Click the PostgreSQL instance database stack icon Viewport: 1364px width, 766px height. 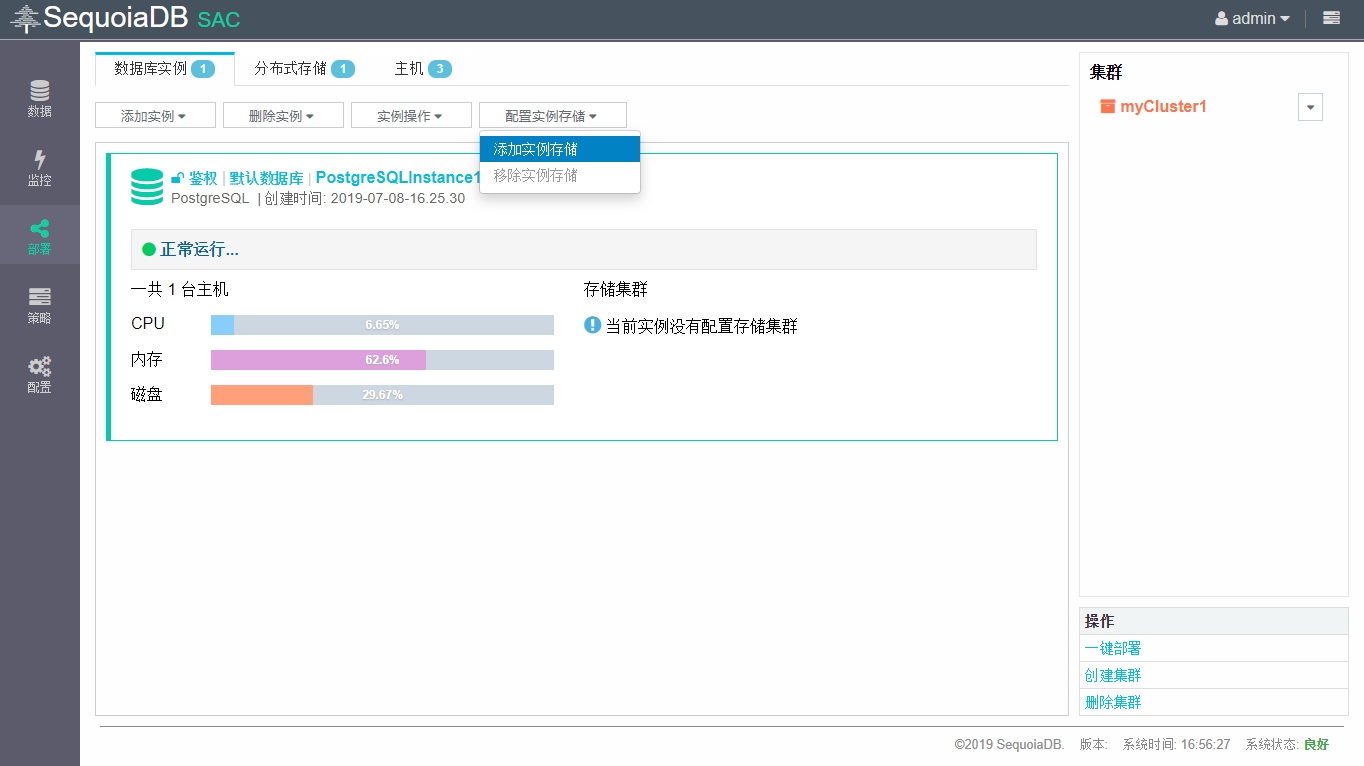pos(147,187)
